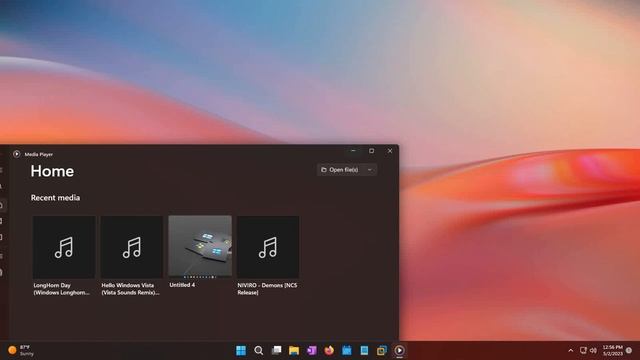The width and height of the screenshot is (640, 360).
Task: Launch Firefox from the taskbar
Action: pyautogui.click(x=329, y=350)
